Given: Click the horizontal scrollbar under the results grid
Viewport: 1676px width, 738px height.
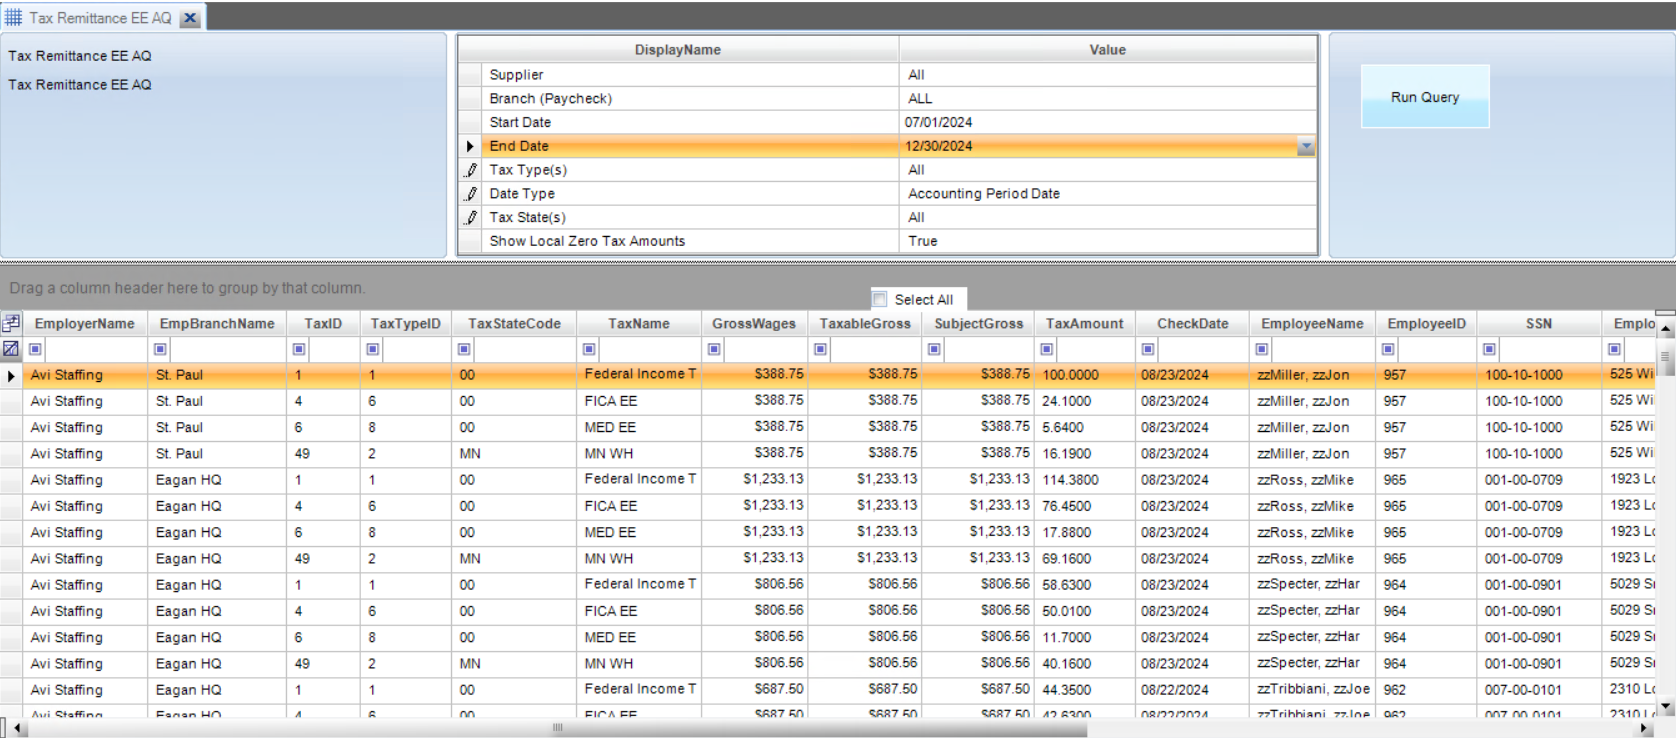Looking at the screenshot, I should [x=557, y=728].
